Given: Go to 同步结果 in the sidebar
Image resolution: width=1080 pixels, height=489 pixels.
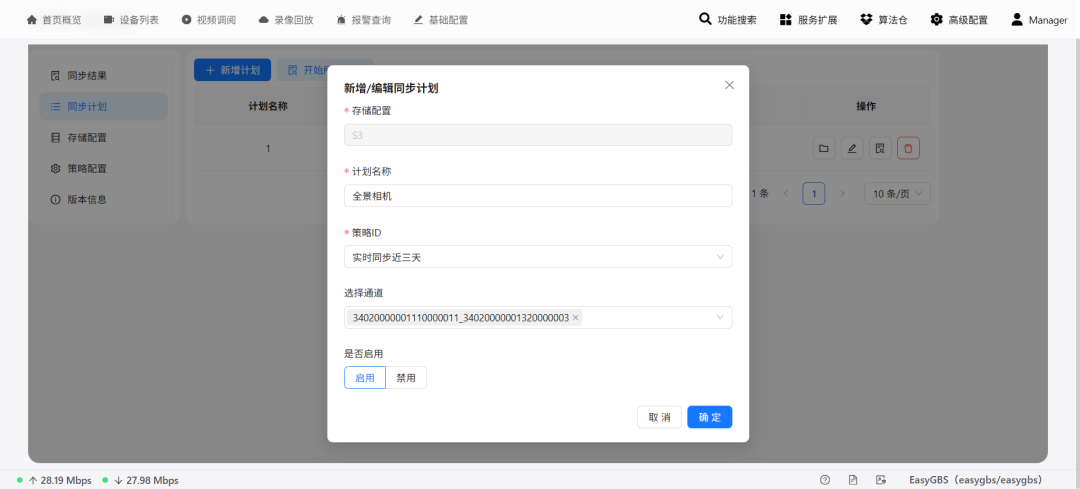Looking at the screenshot, I should [103, 76].
